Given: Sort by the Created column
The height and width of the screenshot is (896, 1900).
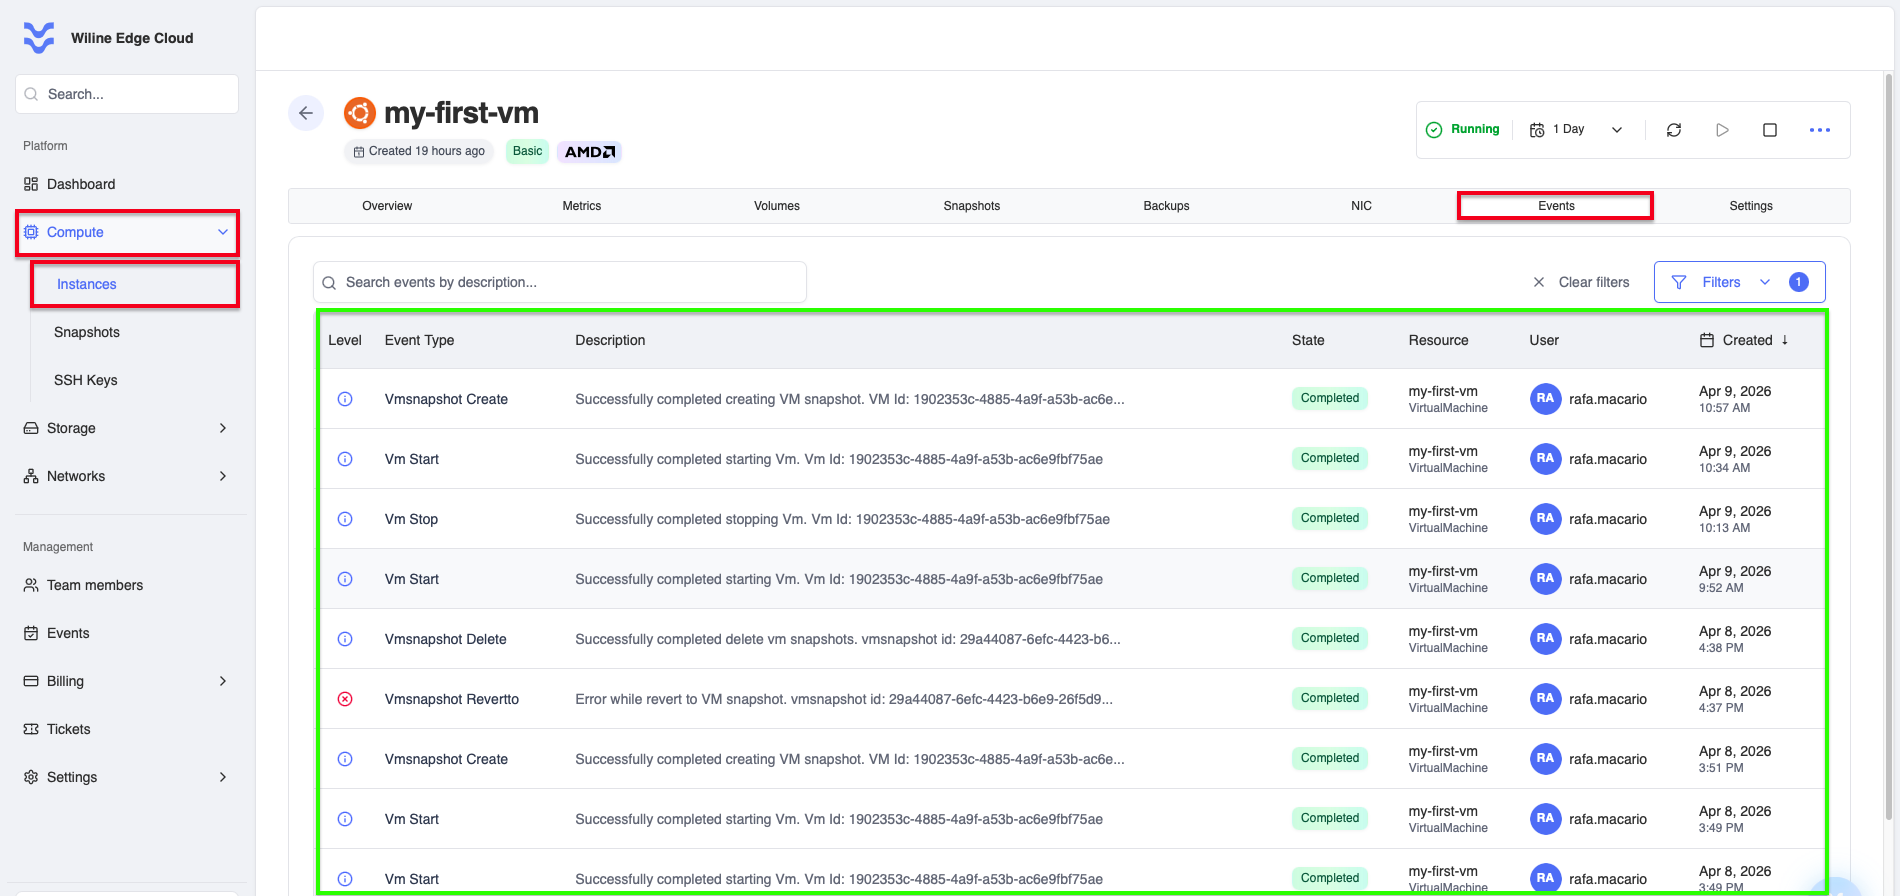Looking at the screenshot, I should point(1744,340).
